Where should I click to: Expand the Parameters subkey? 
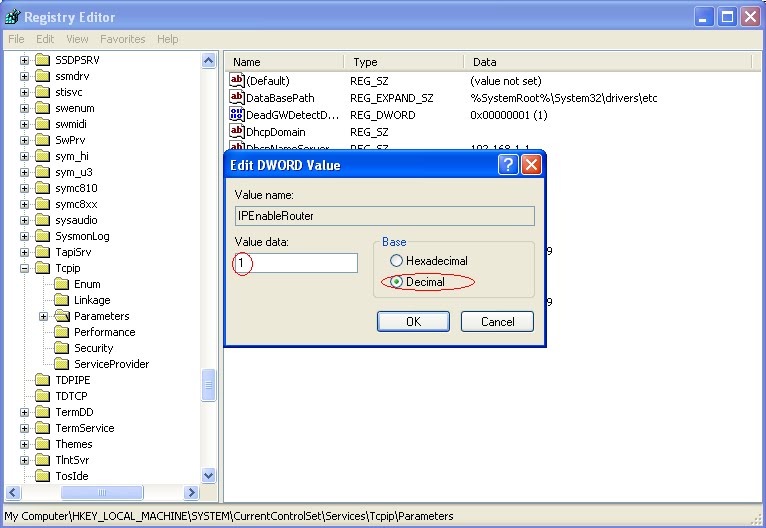point(43,317)
